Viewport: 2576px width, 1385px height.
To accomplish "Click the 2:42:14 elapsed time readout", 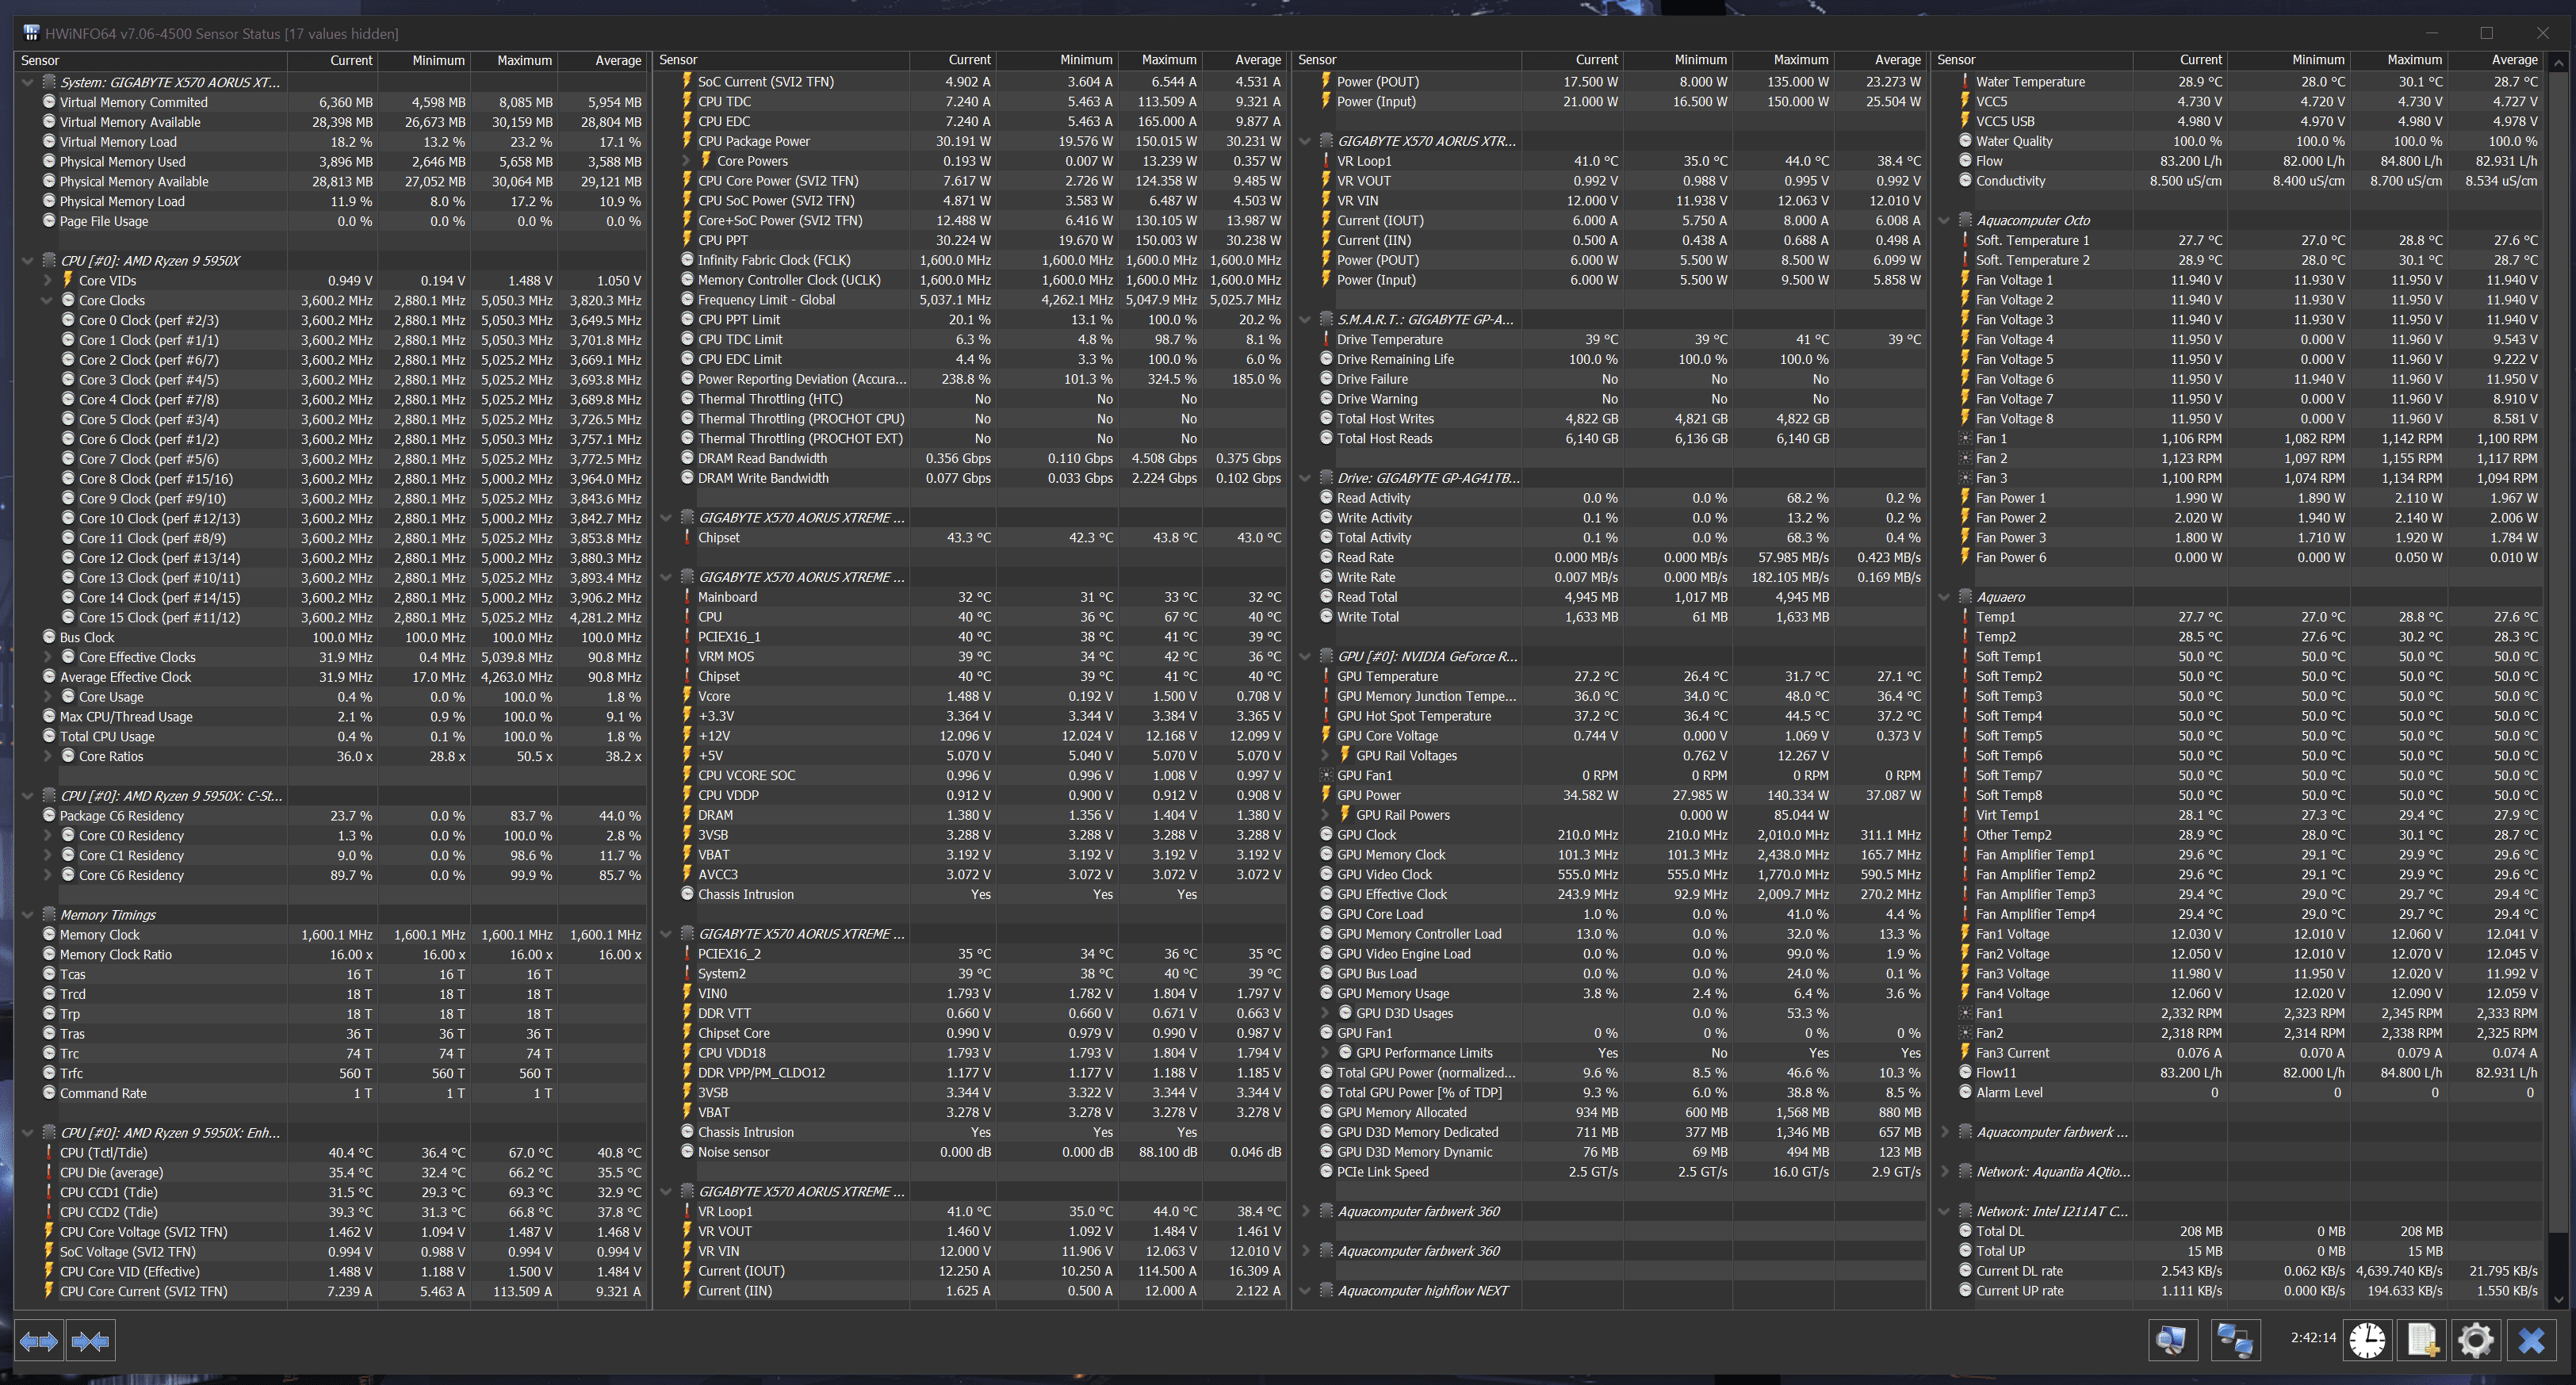I will point(2313,1337).
